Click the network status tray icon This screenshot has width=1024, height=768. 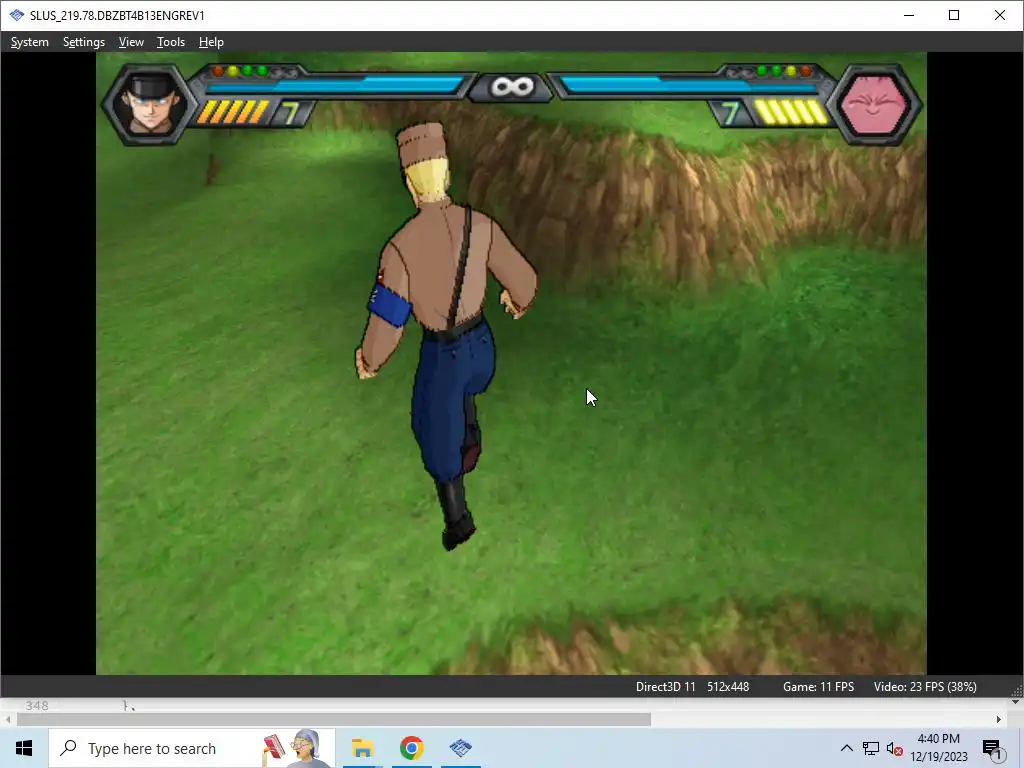(871, 748)
